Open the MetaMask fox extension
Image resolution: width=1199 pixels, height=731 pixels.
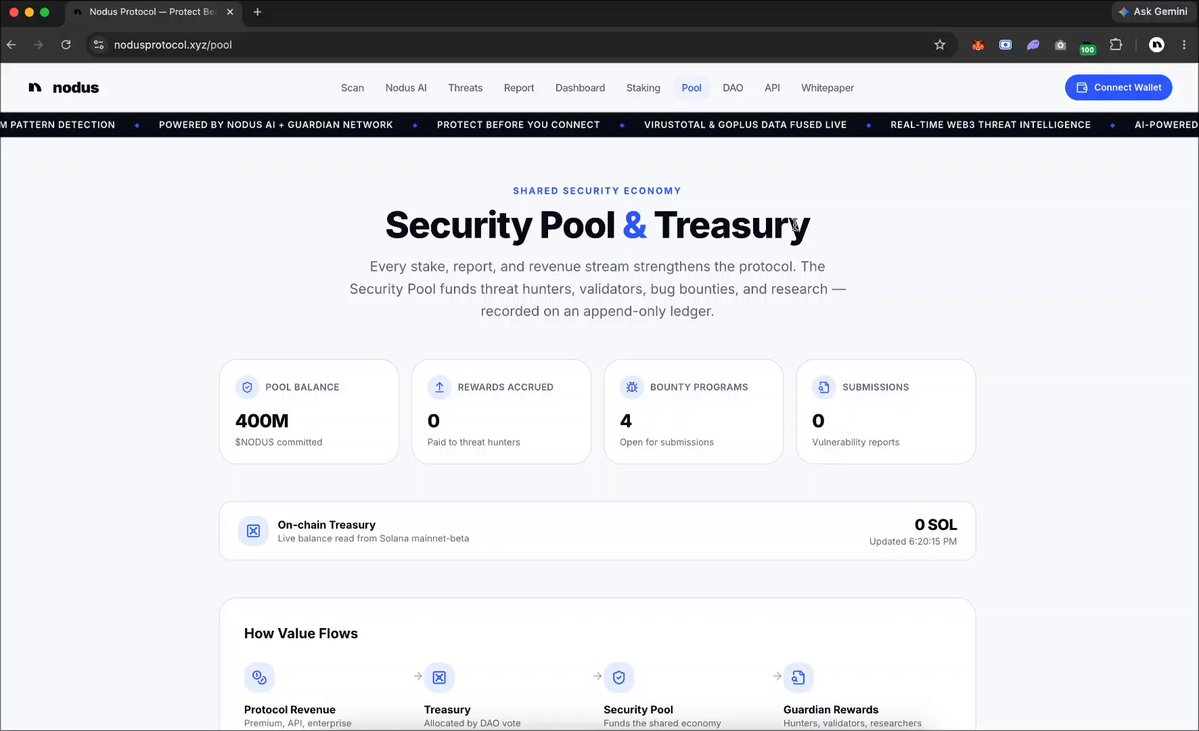[978, 45]
